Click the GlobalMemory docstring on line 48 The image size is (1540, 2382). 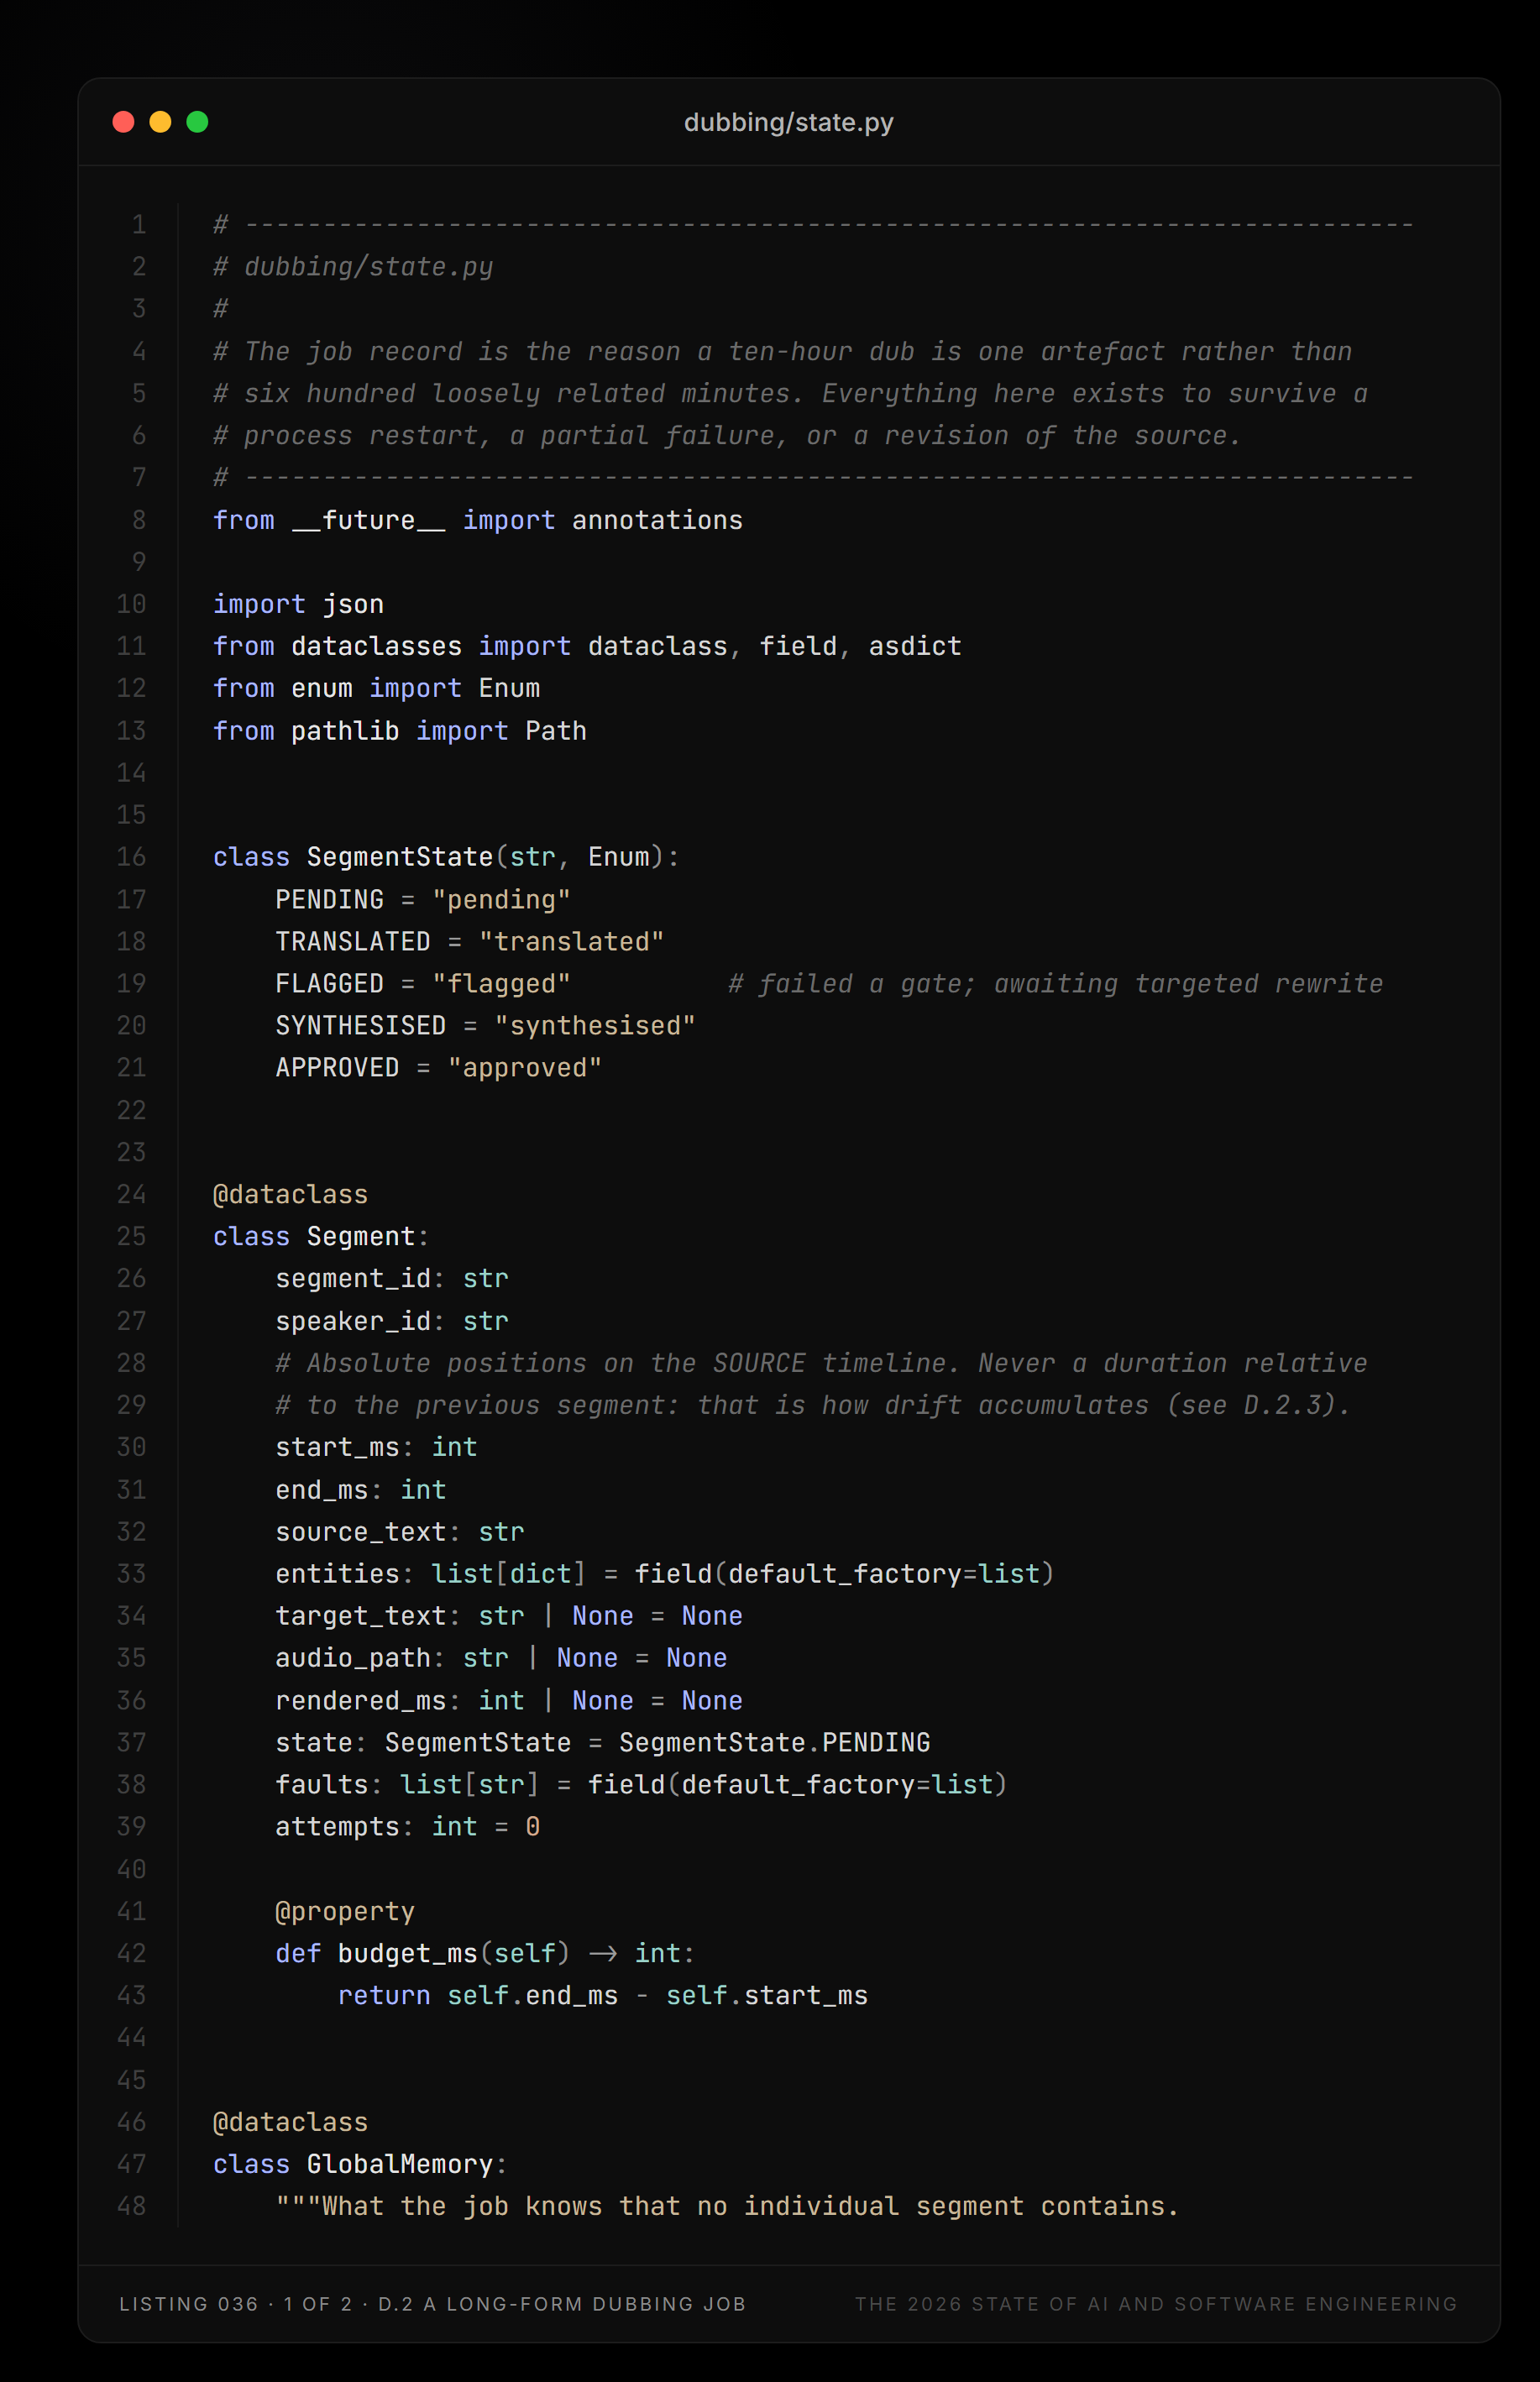tap(728, 2207)
